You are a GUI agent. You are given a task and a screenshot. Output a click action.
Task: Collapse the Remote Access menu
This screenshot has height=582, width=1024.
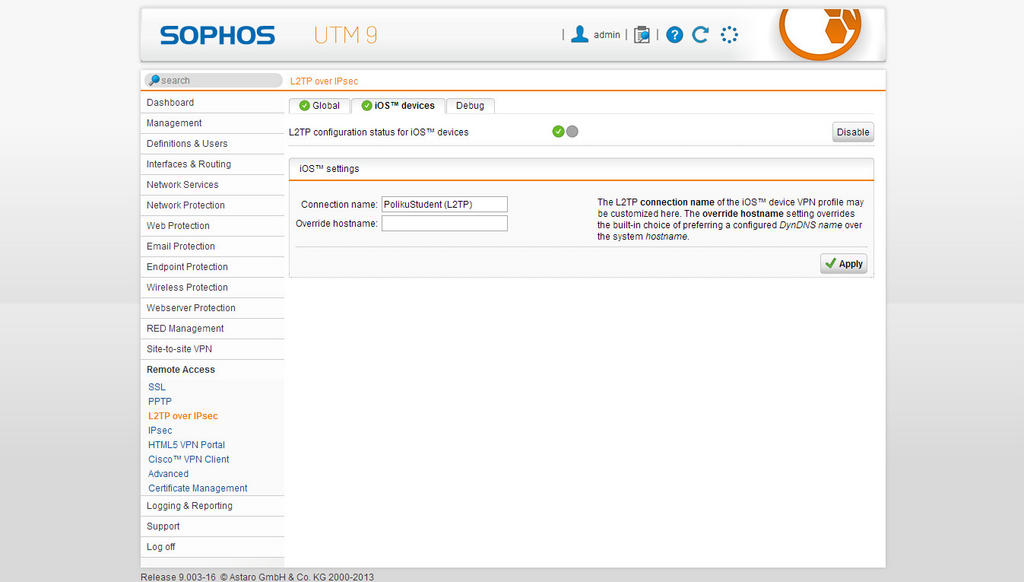(212, 370)
